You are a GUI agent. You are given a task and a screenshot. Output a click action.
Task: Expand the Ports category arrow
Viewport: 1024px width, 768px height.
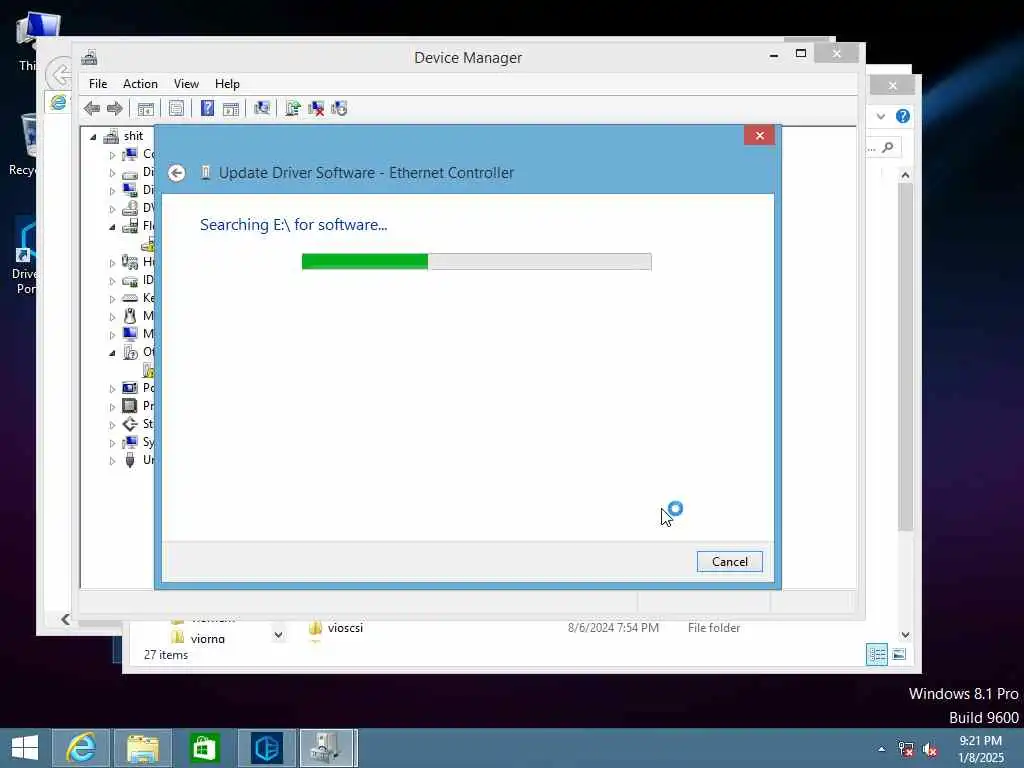tap(112, 389)
